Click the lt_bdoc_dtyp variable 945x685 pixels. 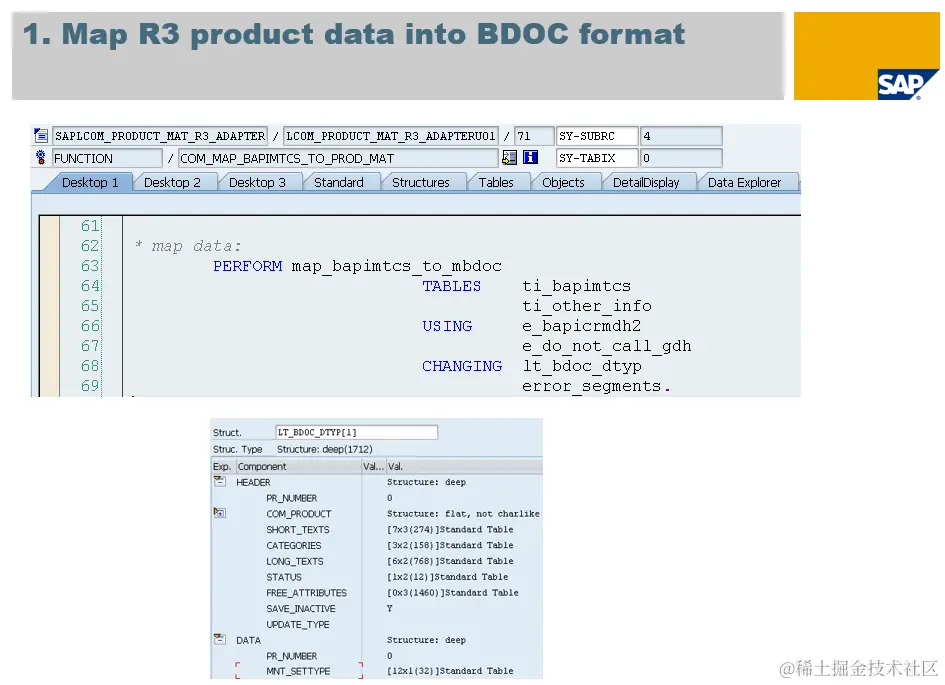[582, 366]
